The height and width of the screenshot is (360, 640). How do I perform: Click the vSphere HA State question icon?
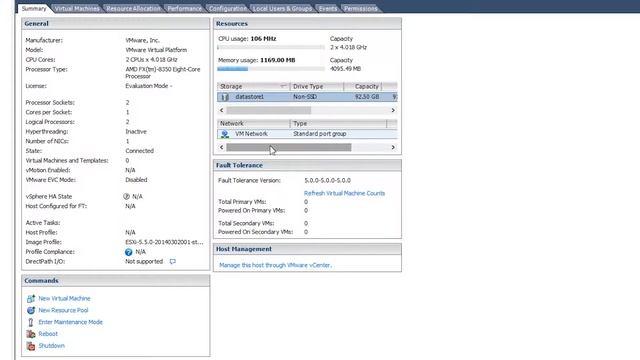click(127, 196)
